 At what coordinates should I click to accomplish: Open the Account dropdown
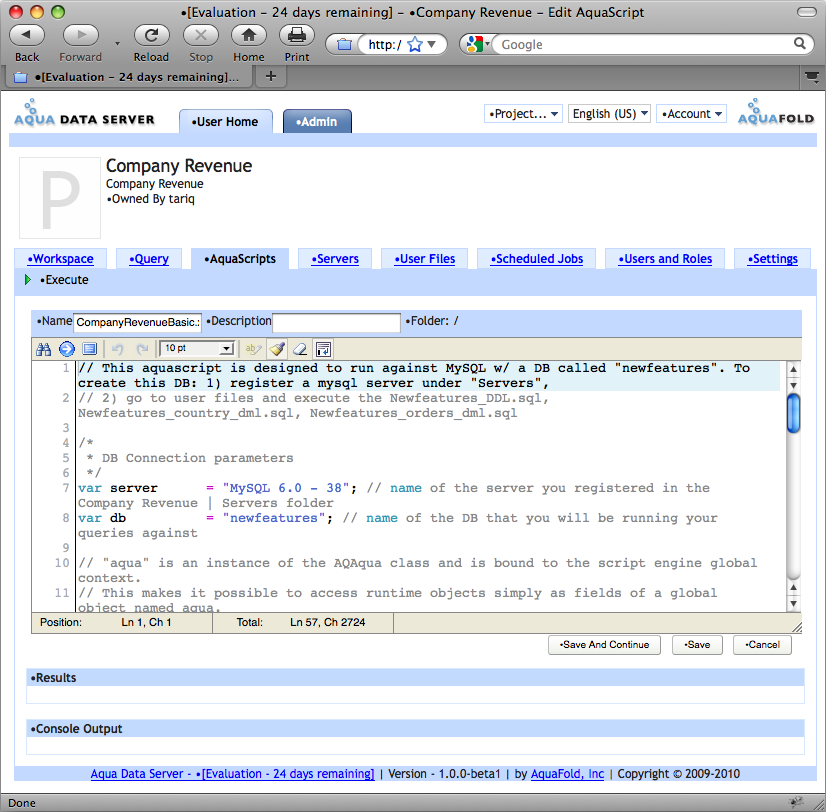[x=691, y=114]
